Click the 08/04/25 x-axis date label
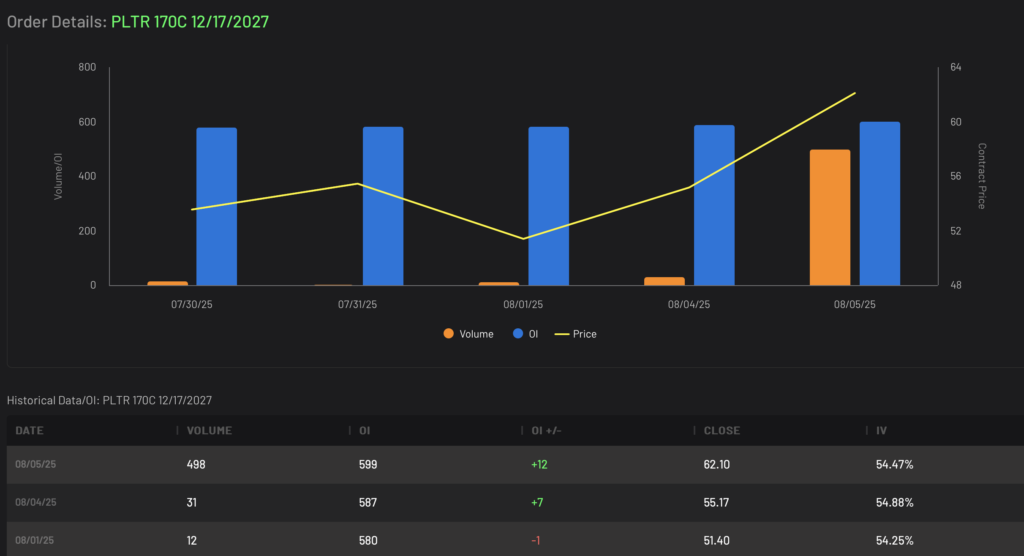 [689, 304]
